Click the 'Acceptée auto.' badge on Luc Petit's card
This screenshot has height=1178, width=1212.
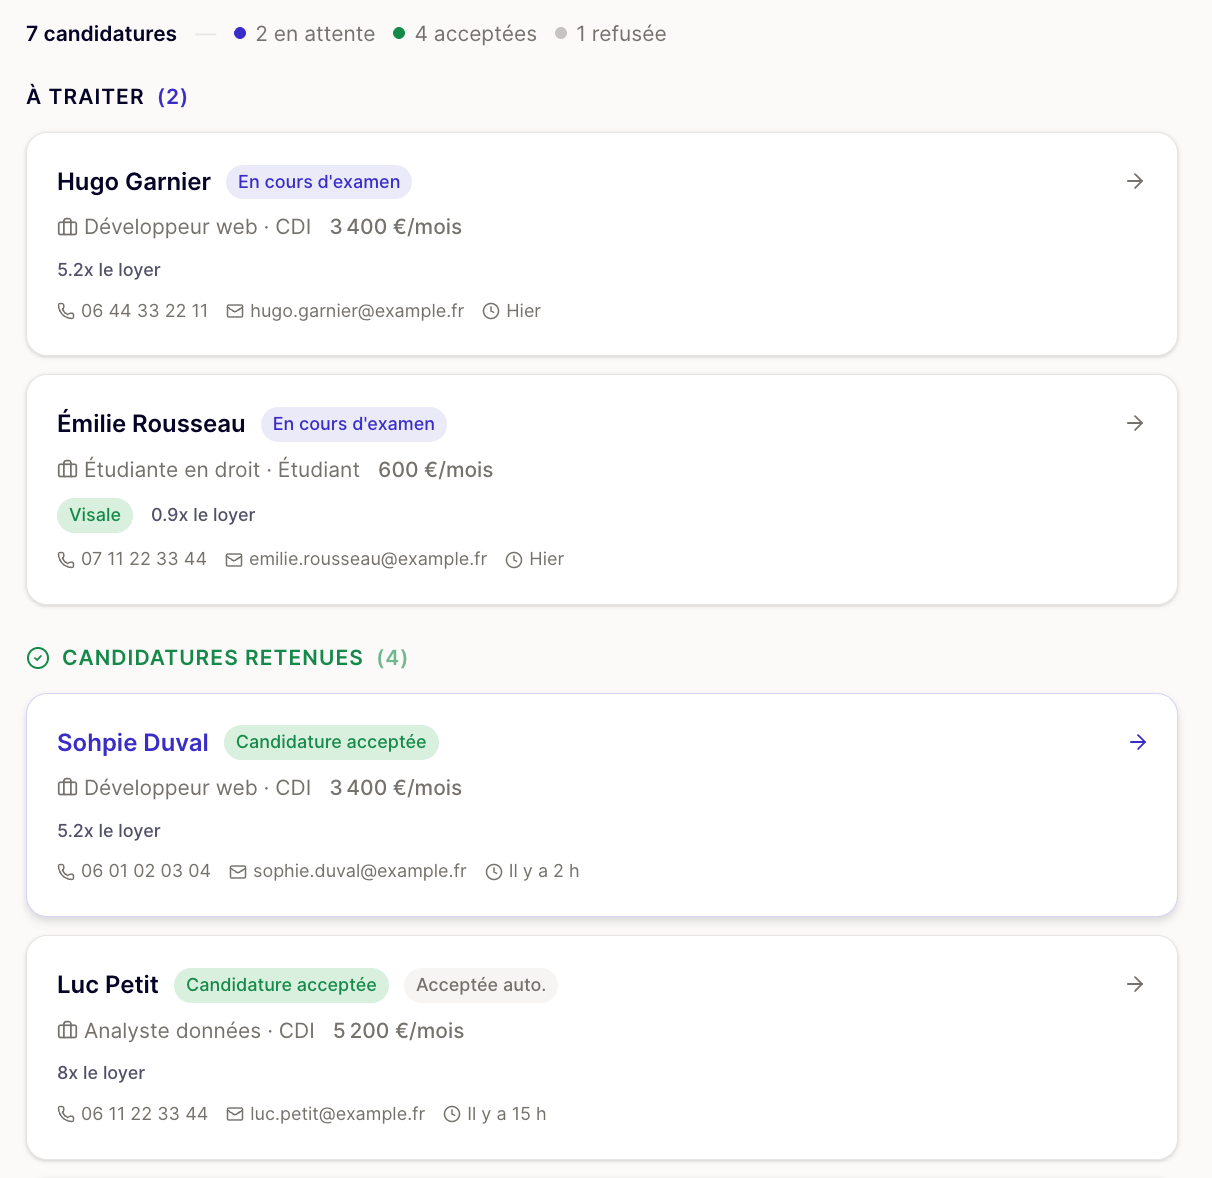pos(481,985)
